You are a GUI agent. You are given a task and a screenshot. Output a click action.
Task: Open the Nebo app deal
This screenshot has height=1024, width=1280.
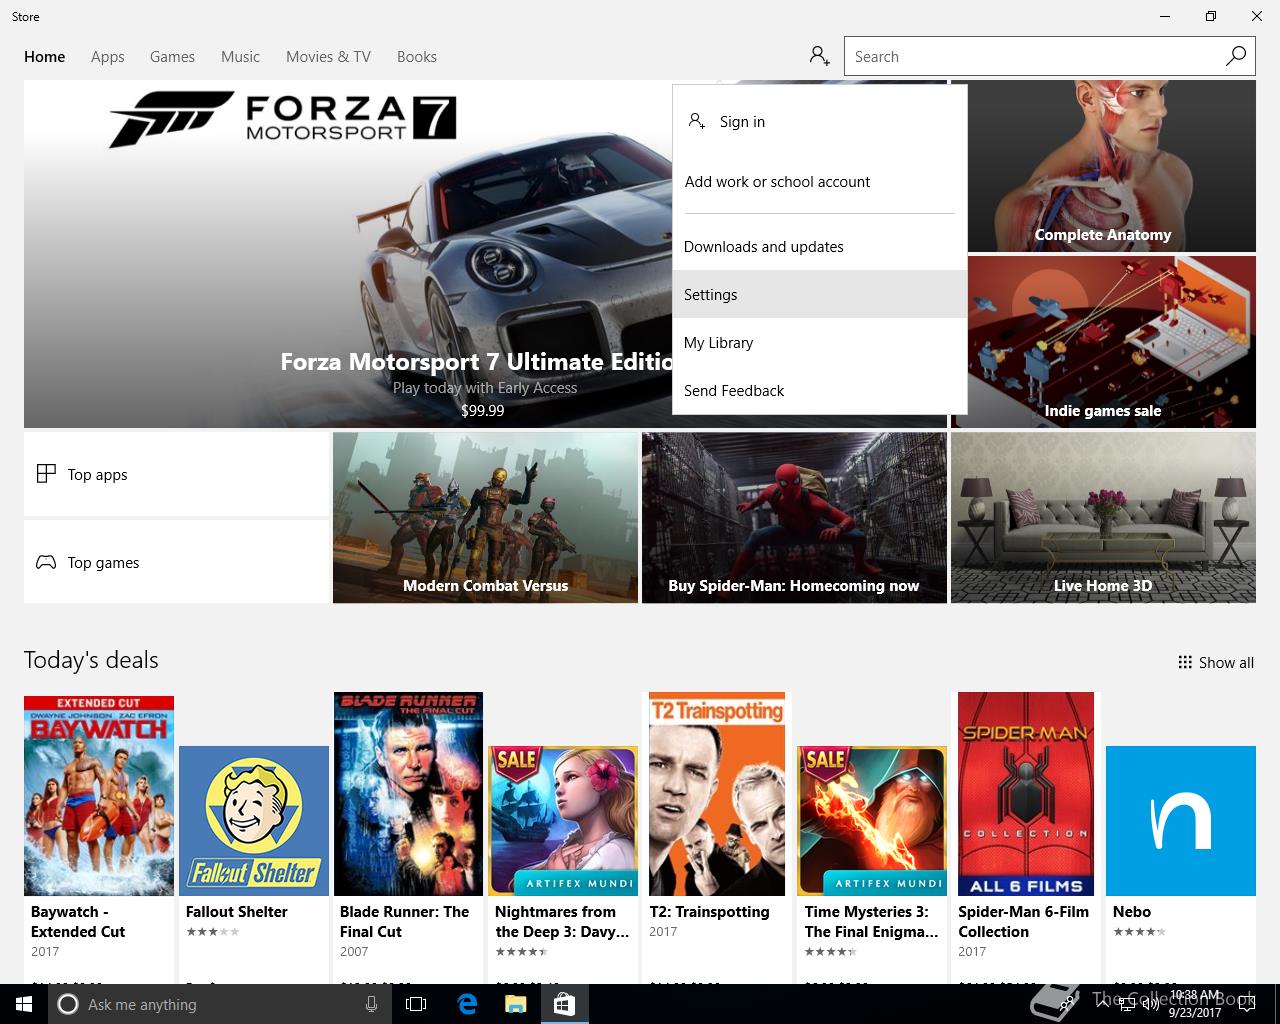pyautogui.click(x=1181, y=821)
